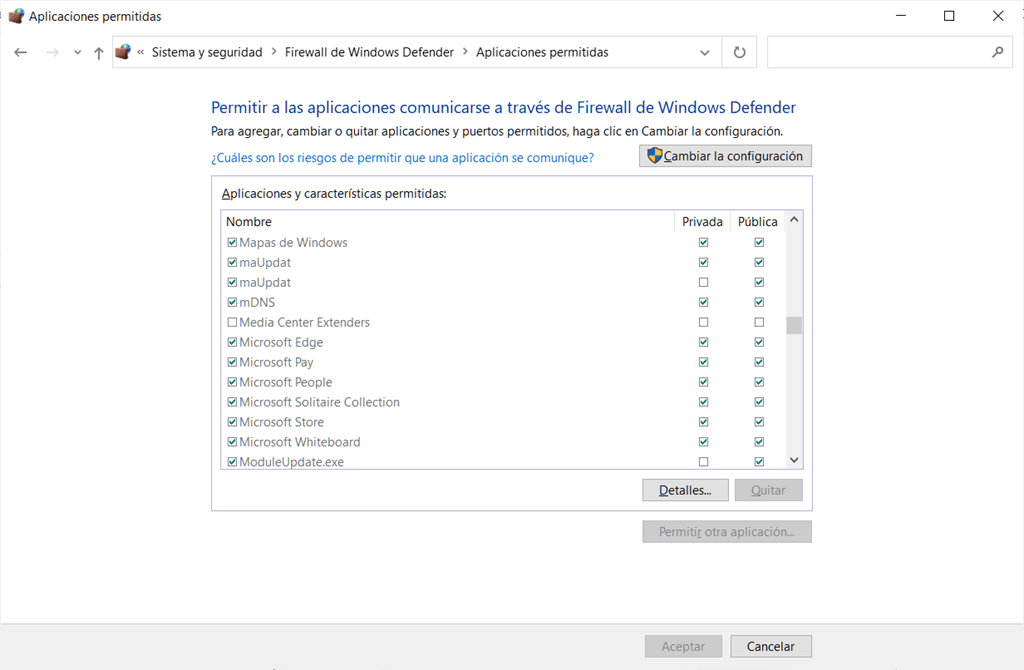Screen dimensions: 1024x670
Task: Go up one level arrow
Action: coord(99,53)
